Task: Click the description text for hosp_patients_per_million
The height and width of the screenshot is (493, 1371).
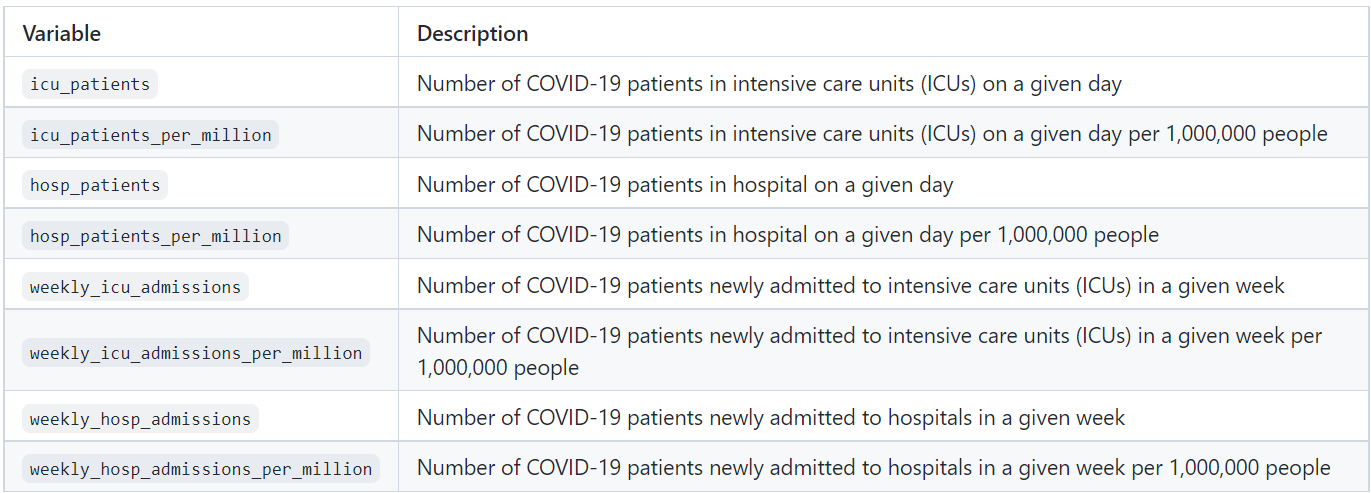Action: pyautogui.click(x=788, y=236)
